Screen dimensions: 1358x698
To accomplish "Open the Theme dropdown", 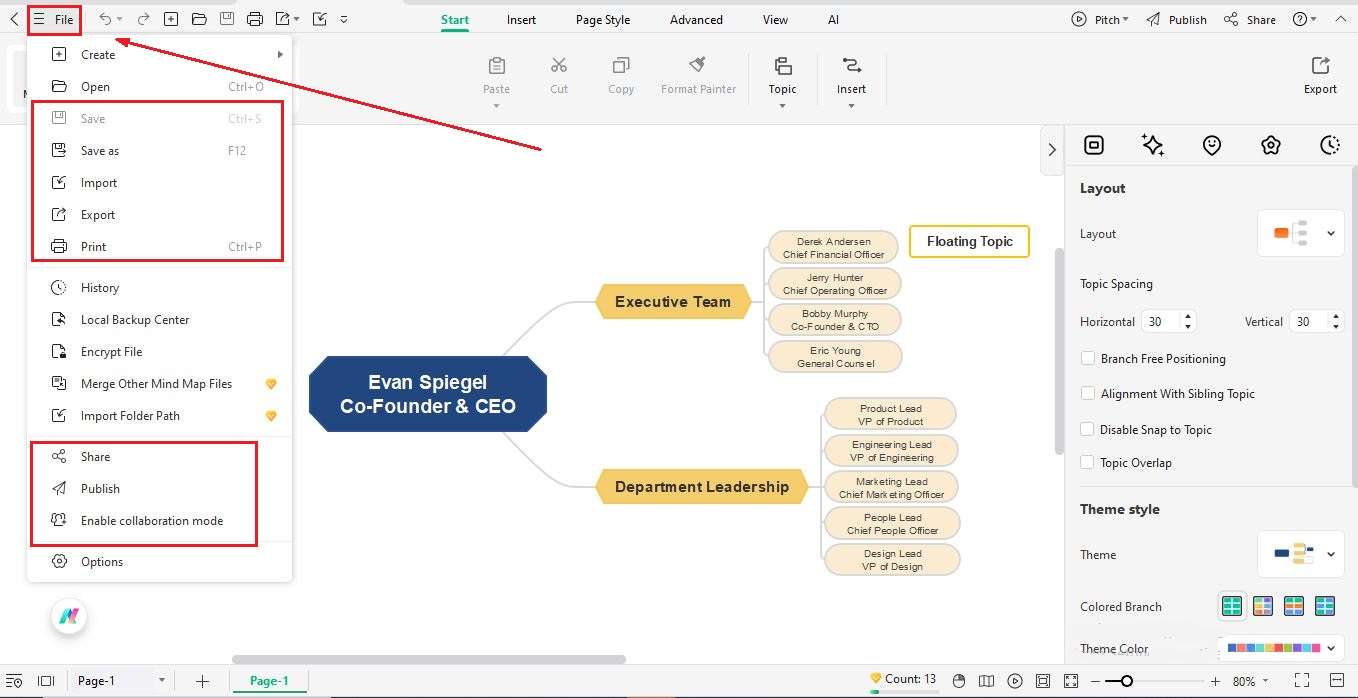I will 1300,554.
